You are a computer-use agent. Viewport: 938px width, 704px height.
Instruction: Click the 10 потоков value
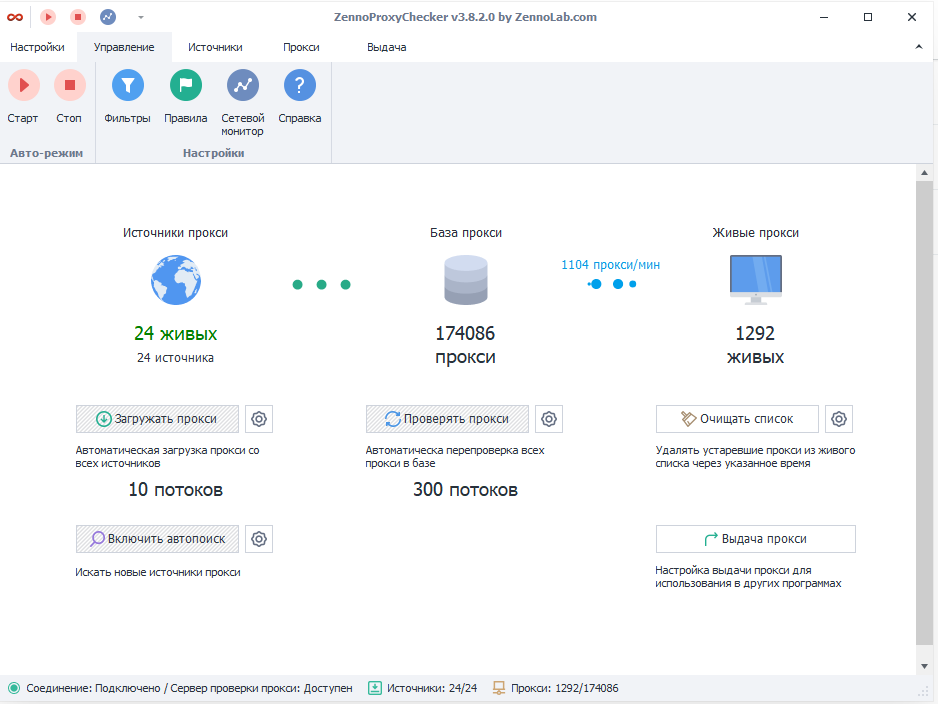coord(175,490)
